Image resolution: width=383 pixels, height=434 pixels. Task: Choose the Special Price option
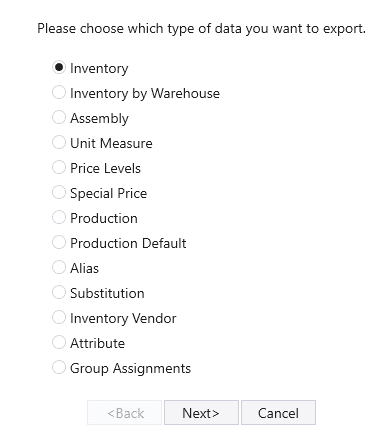pos(59,192)
